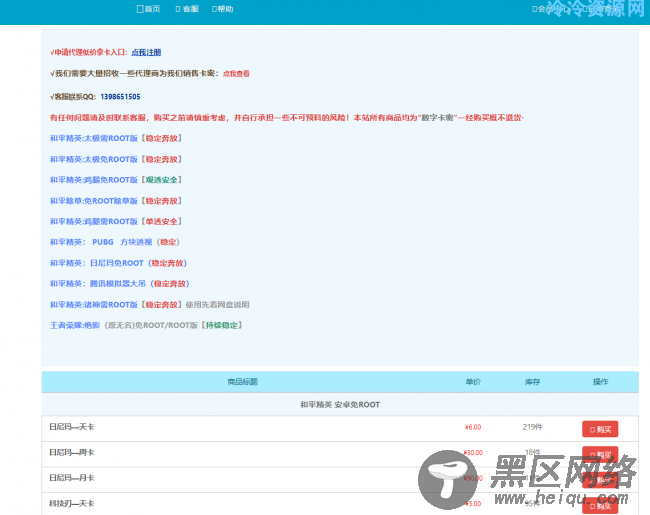
Task: Click the 使用先看网盘说明 note
Action: pyautogui.click(x=217, y=305)
